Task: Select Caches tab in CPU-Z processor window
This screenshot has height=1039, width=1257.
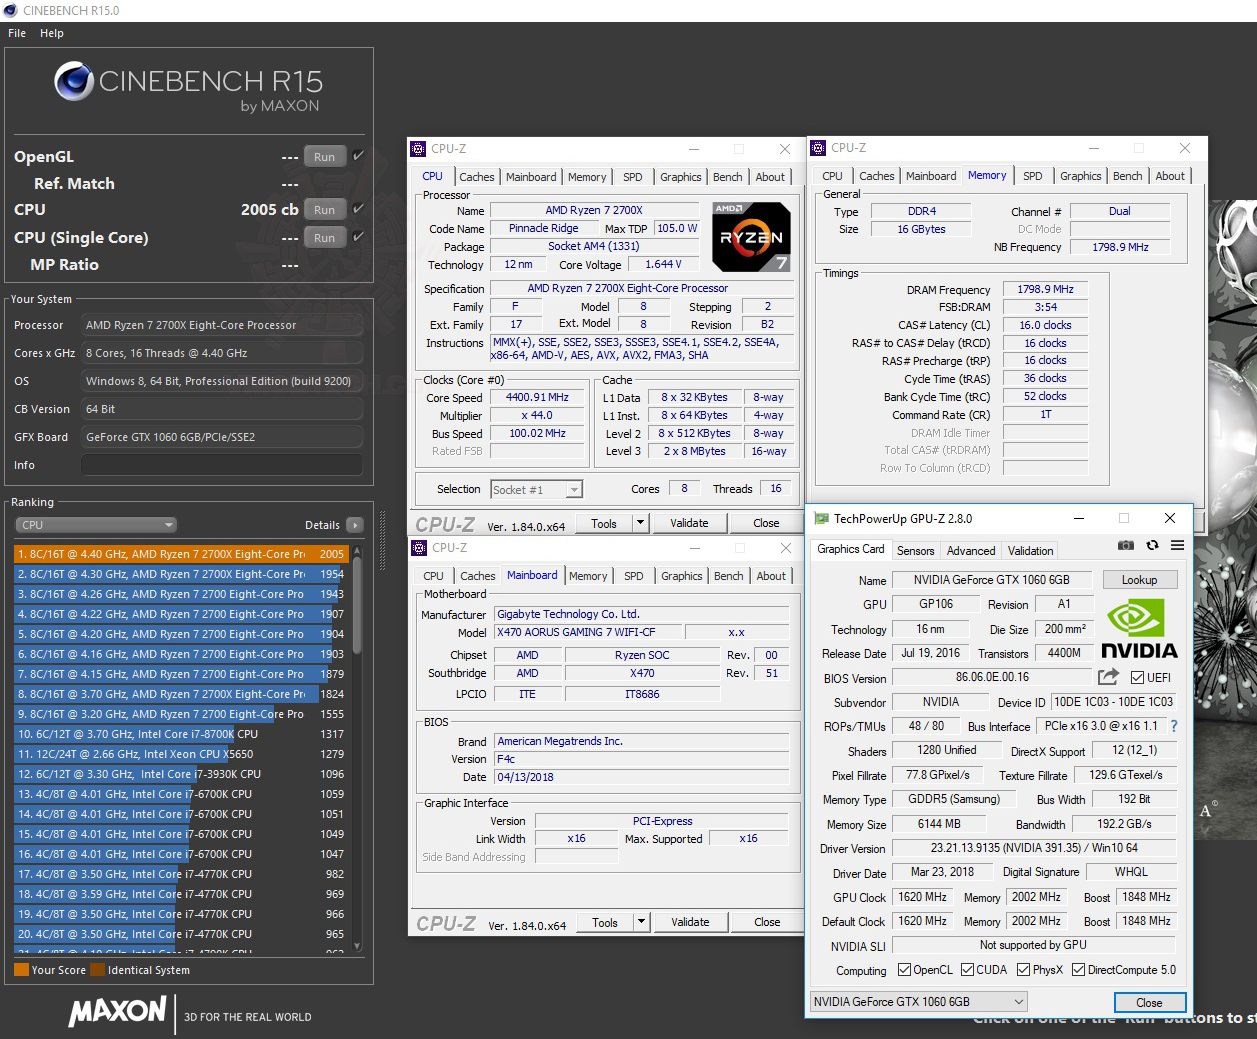Action: point(477,177)
